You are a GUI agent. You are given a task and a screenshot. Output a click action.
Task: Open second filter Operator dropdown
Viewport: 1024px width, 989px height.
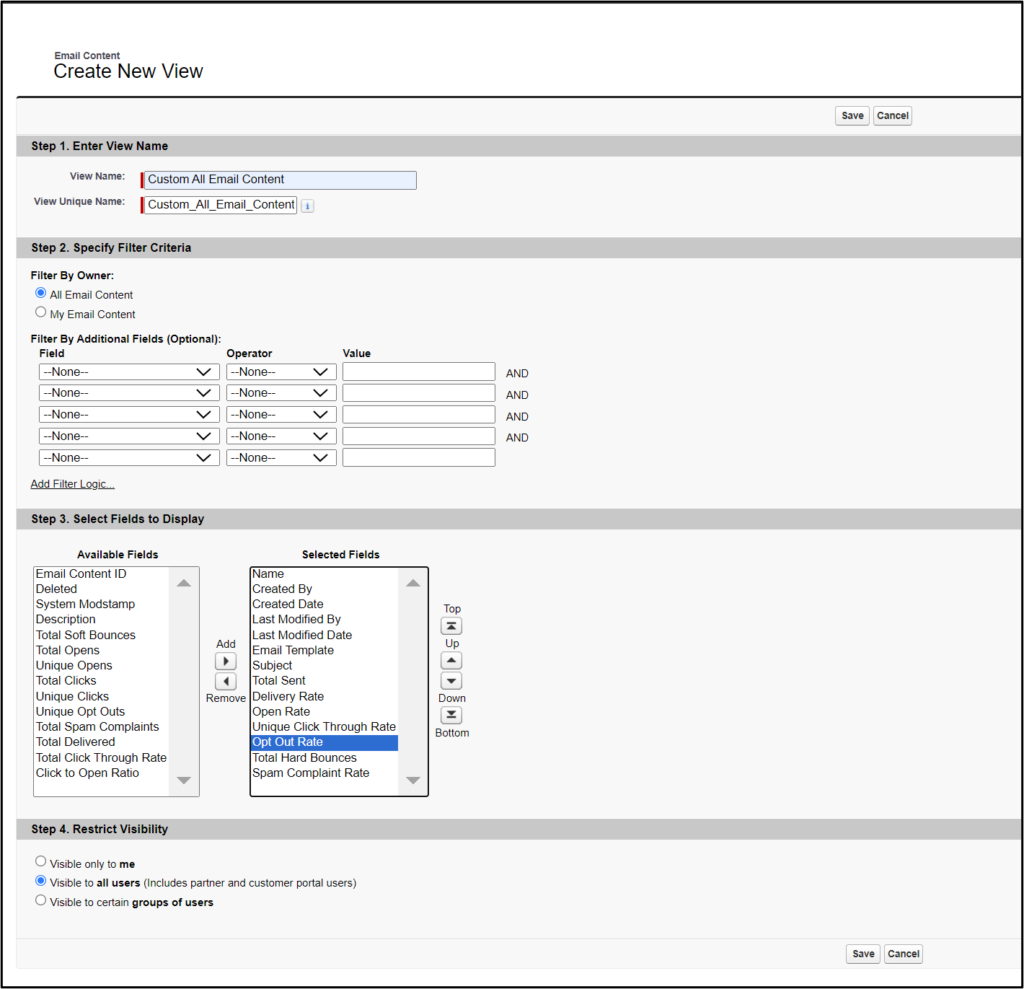(x=281, y=393)
